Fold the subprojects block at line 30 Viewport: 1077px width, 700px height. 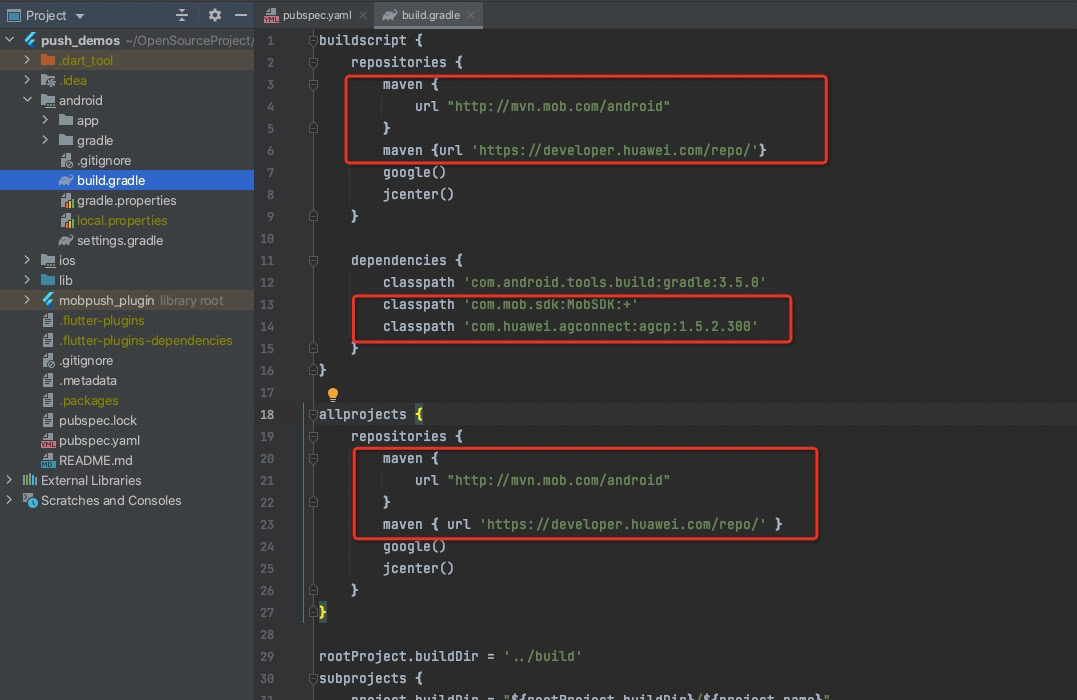pyautogui.click(x=313, y=678)
